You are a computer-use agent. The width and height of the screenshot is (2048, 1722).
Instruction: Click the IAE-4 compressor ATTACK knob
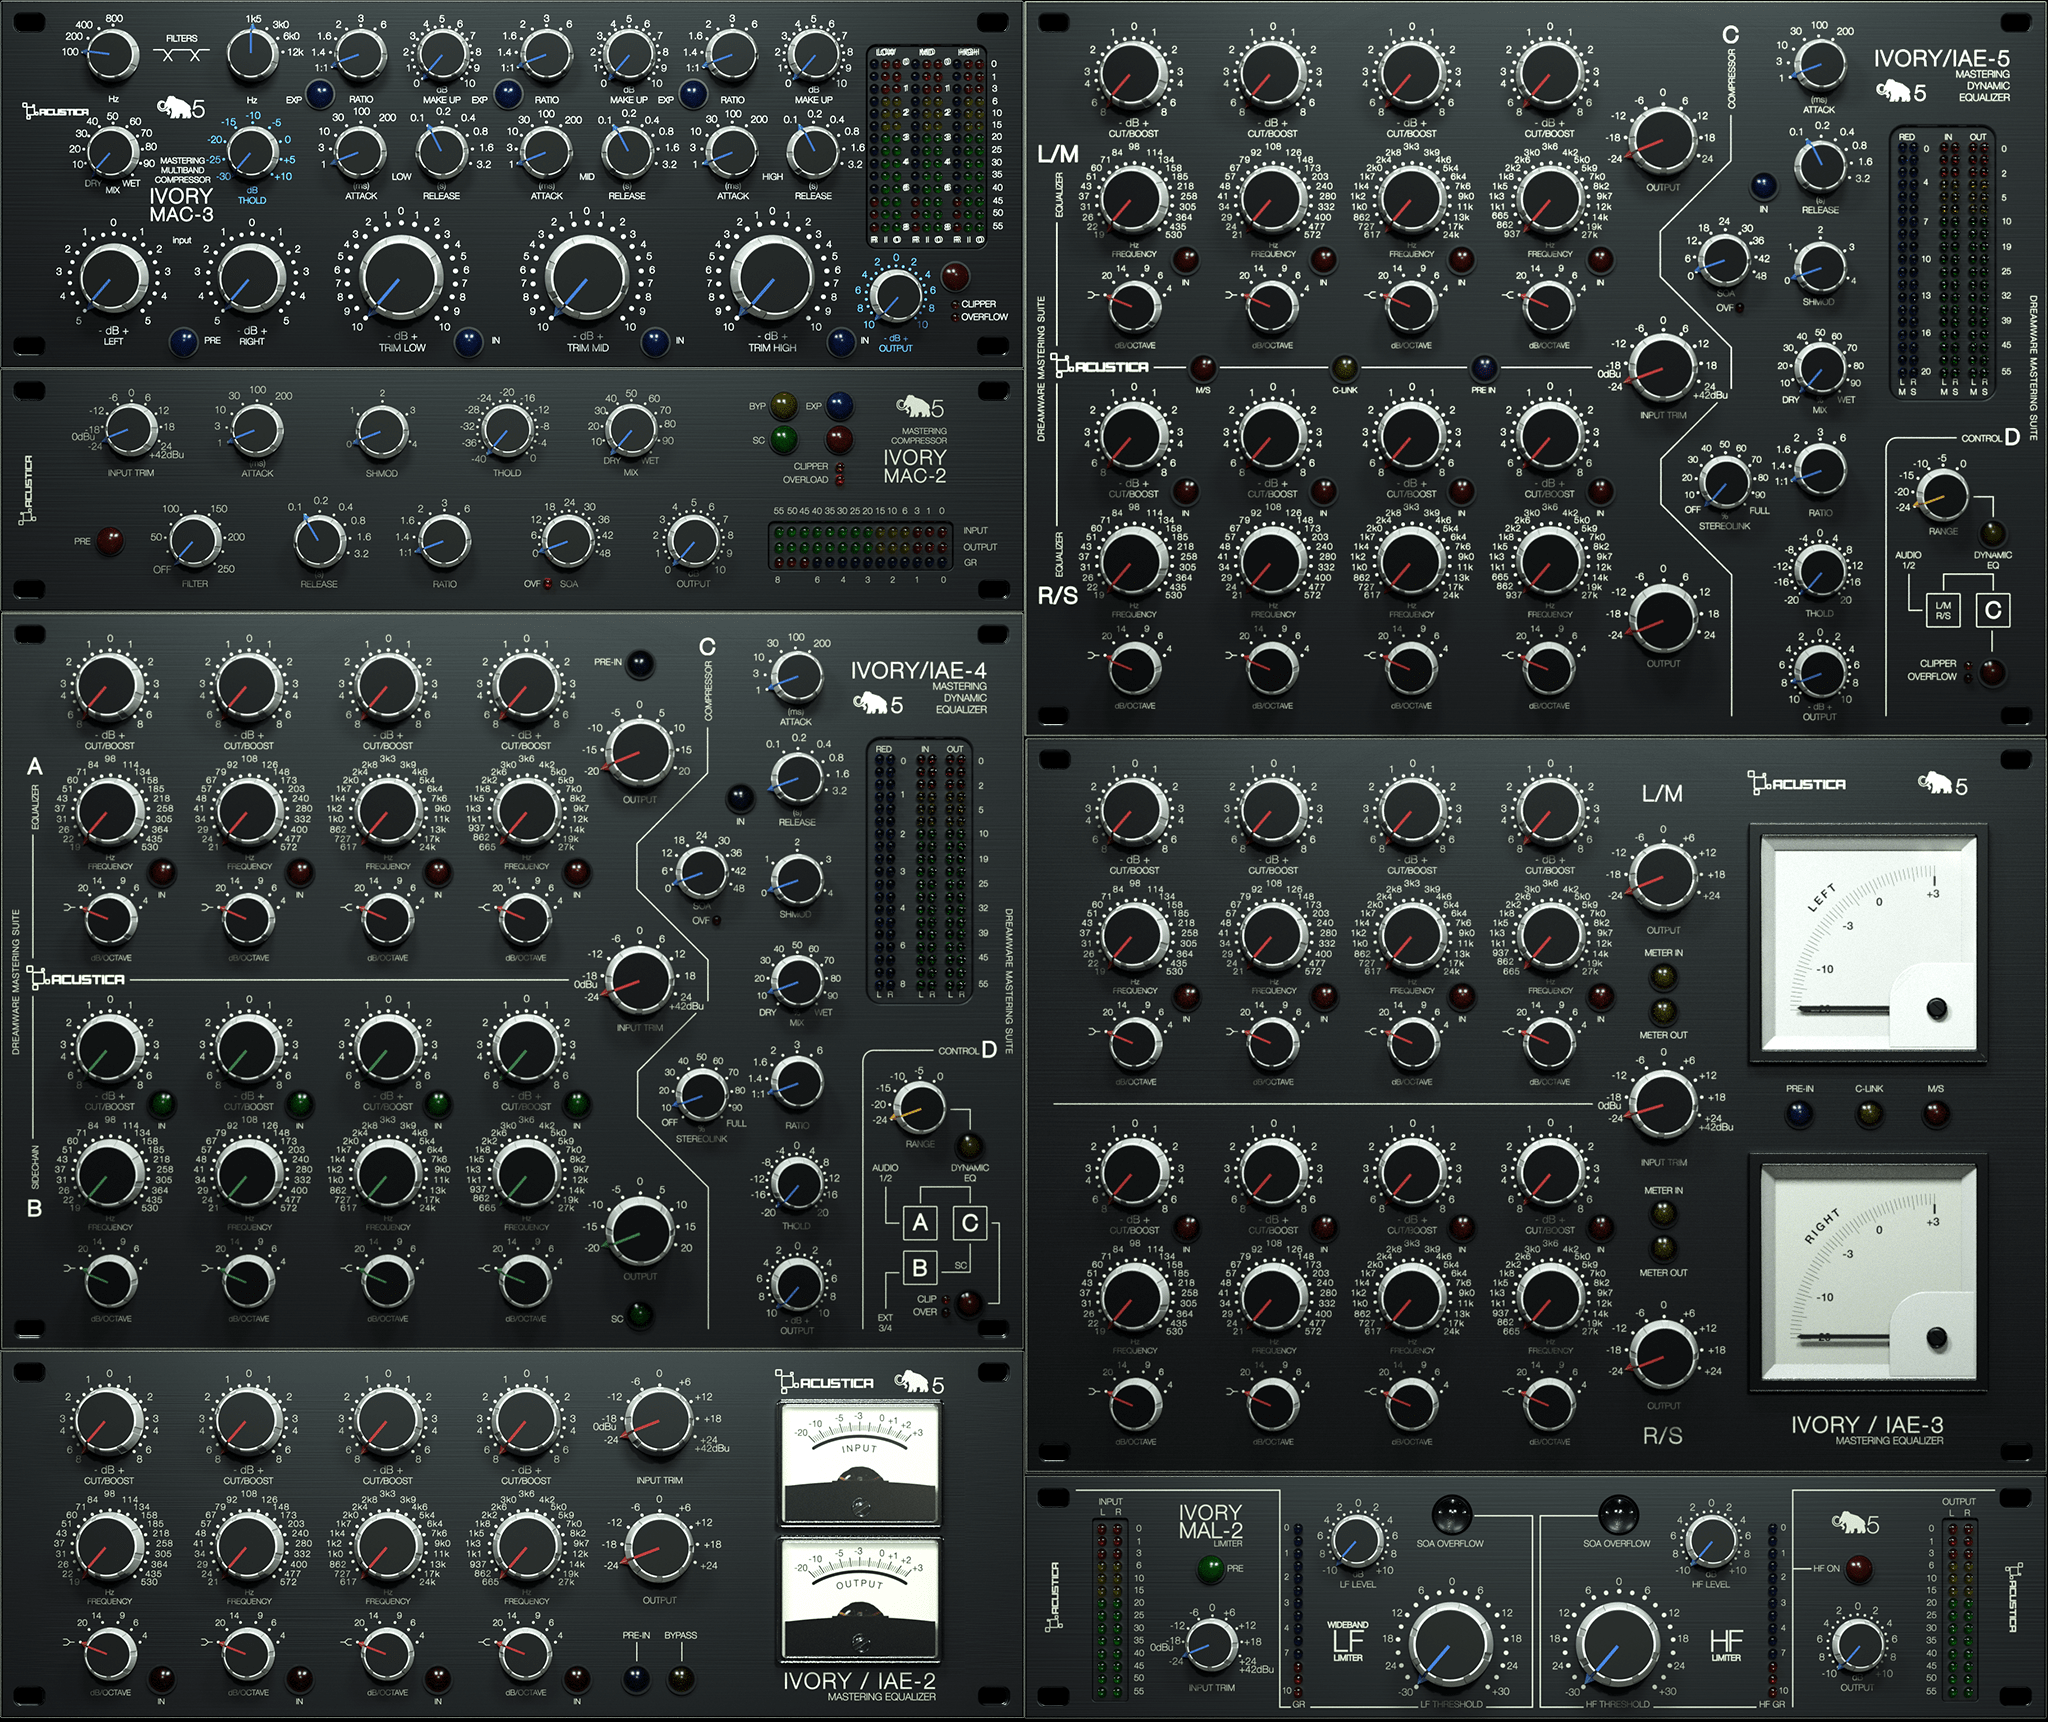tap(796, 679)
